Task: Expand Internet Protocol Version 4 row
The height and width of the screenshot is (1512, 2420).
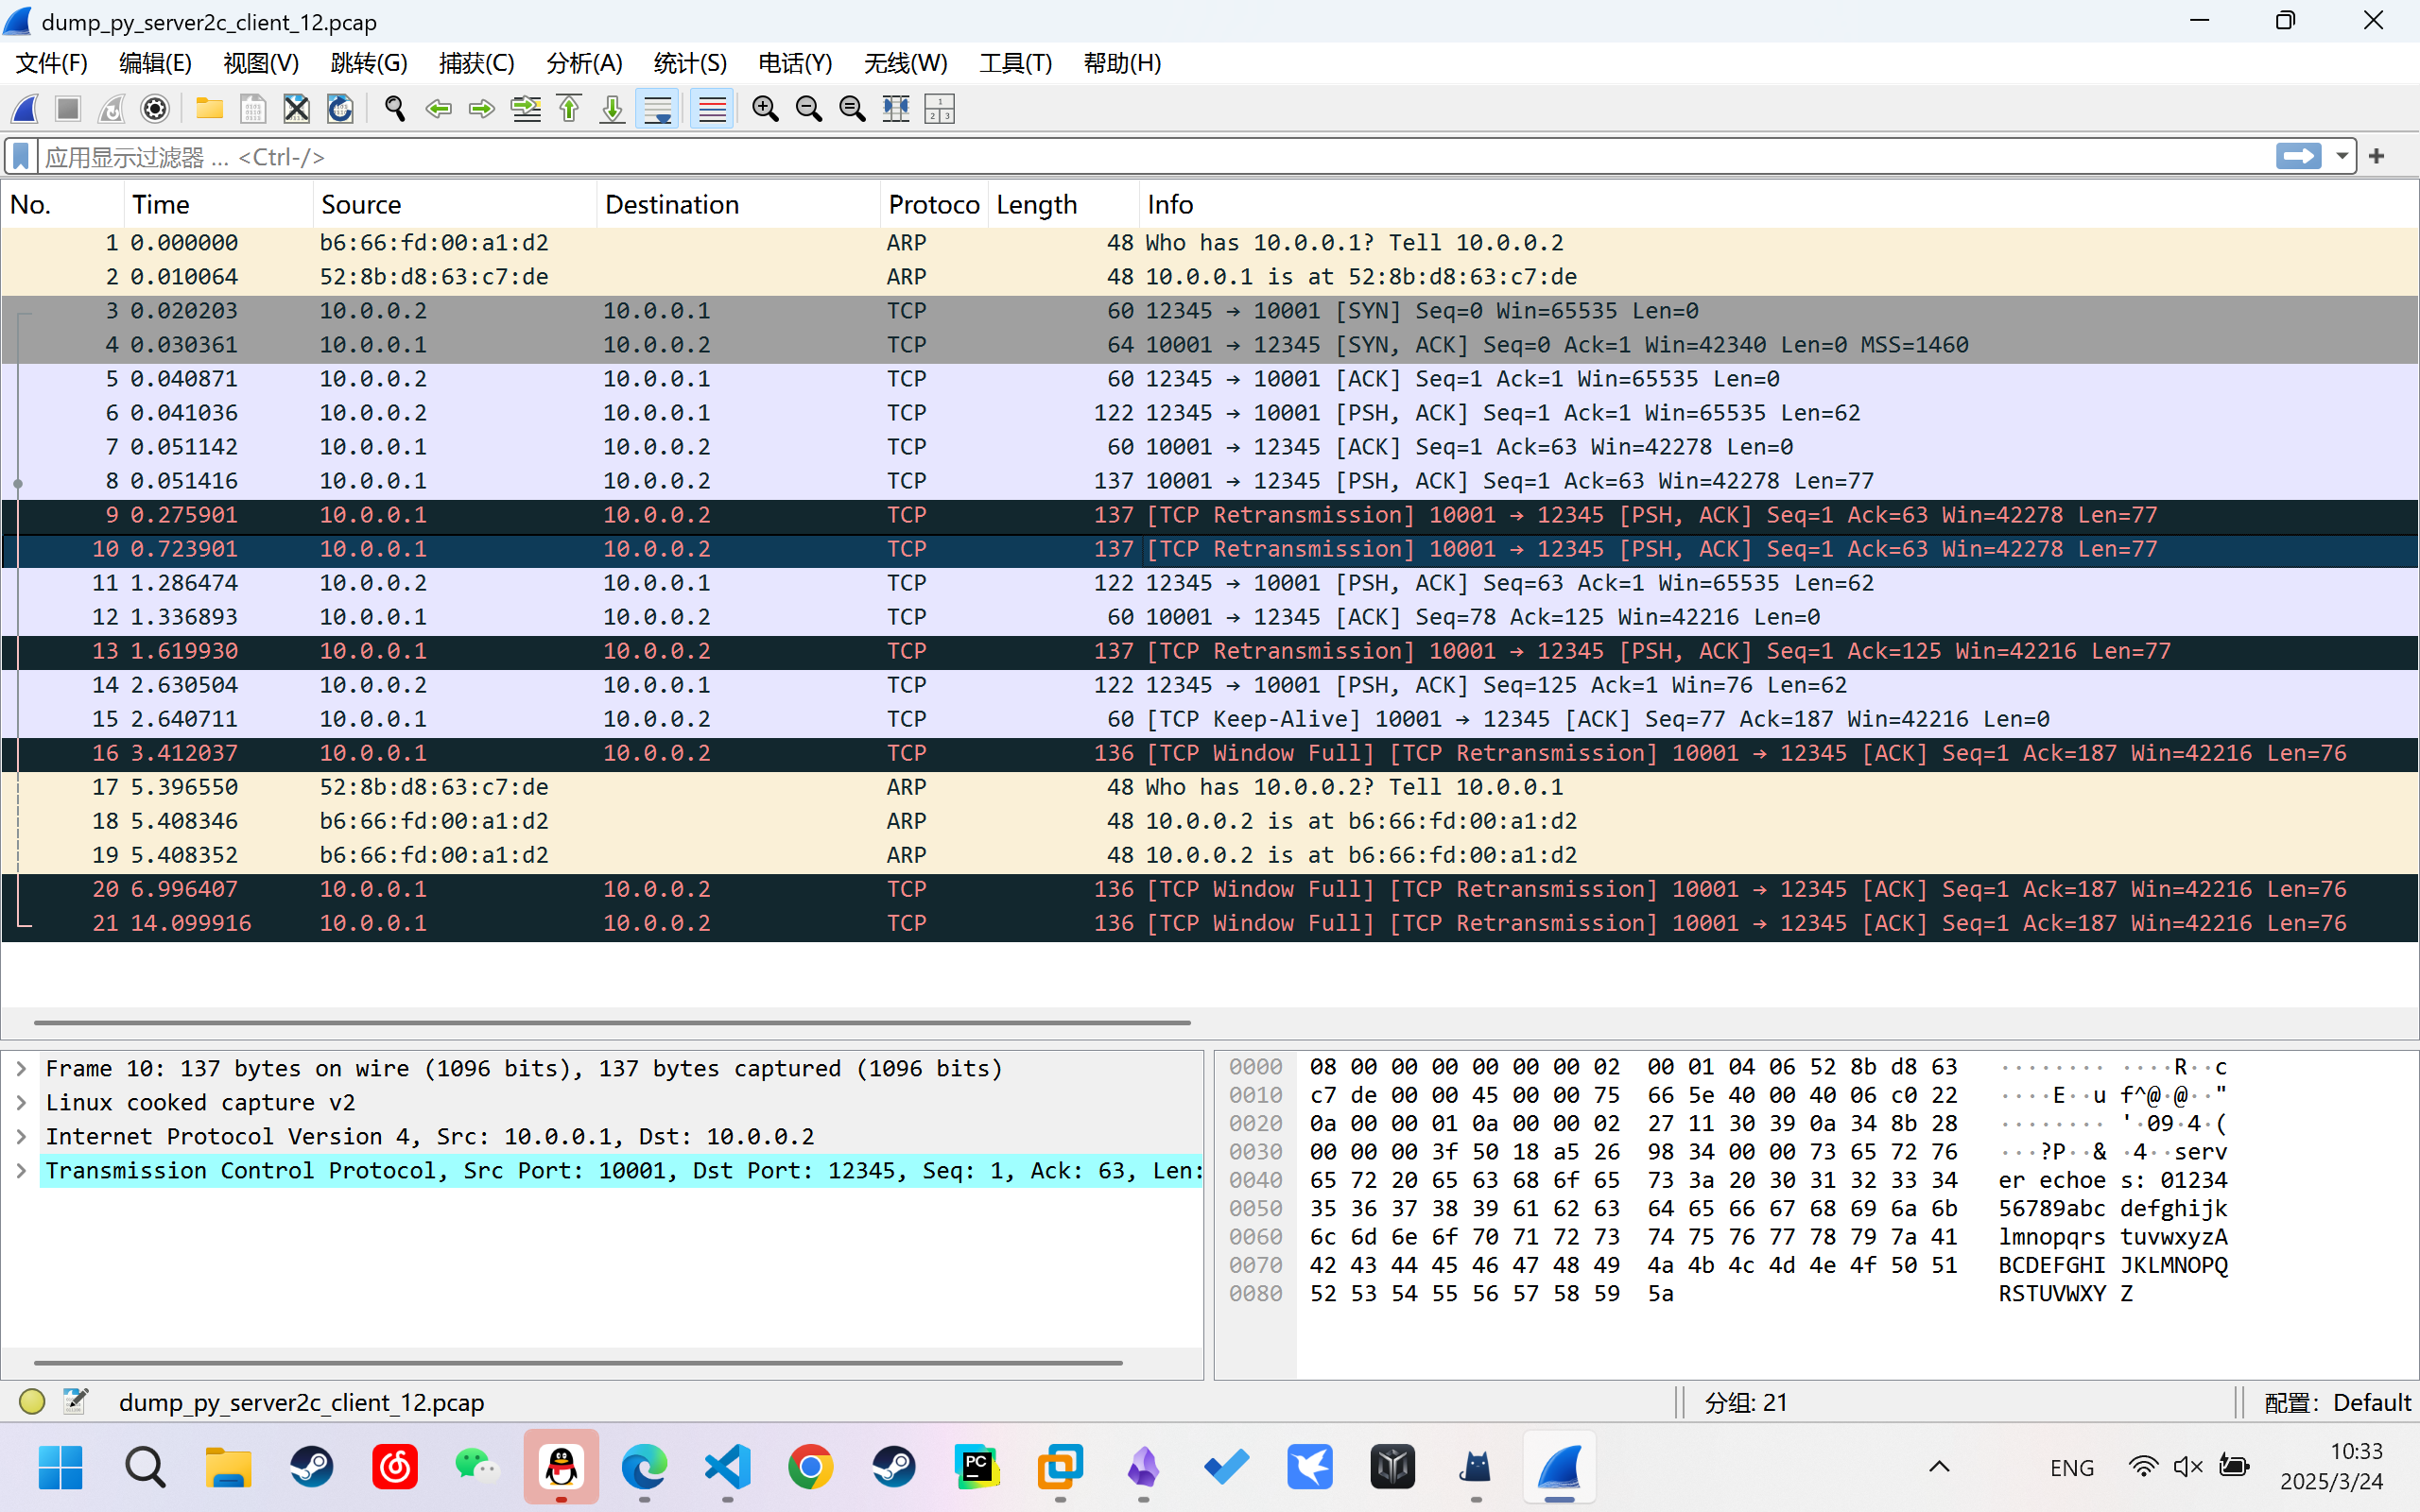Action: 21,1137
